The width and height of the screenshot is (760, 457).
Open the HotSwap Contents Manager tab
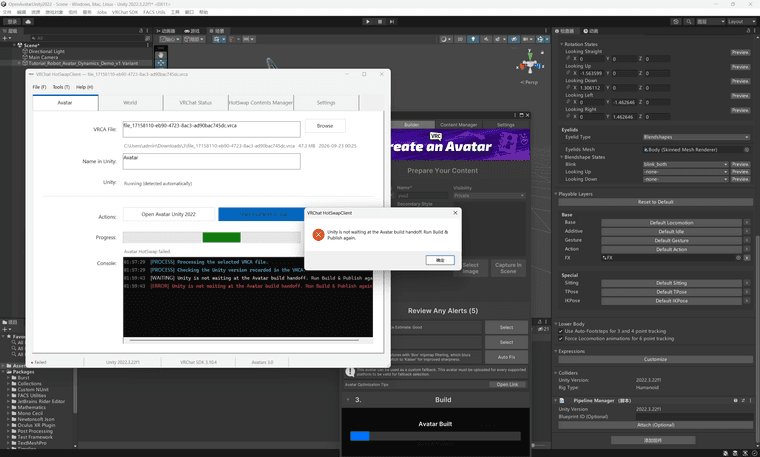coord(261,103)
